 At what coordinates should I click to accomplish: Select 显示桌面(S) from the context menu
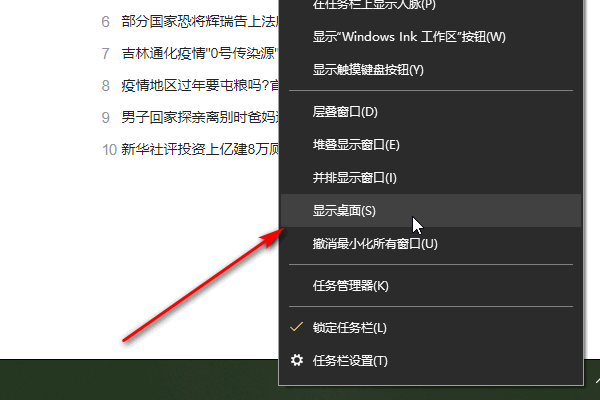(431, 211)
